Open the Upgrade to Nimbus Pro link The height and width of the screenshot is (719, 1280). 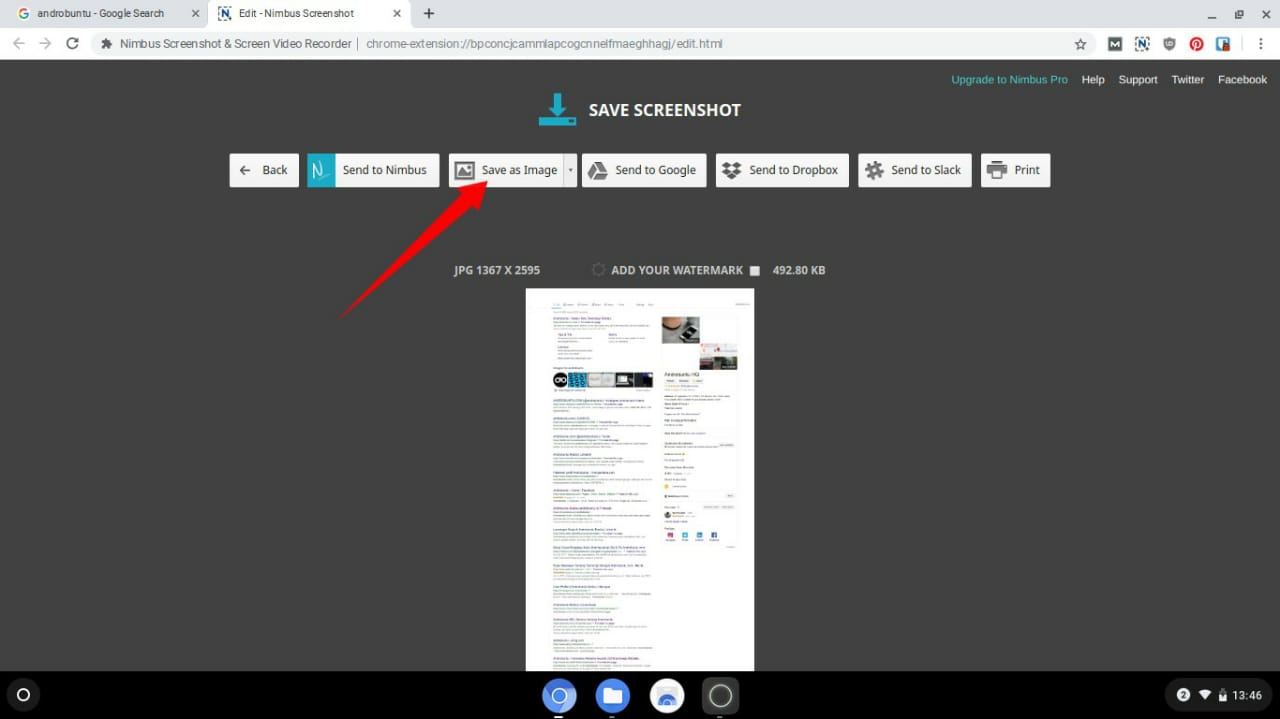click(x=1009, y=79)
